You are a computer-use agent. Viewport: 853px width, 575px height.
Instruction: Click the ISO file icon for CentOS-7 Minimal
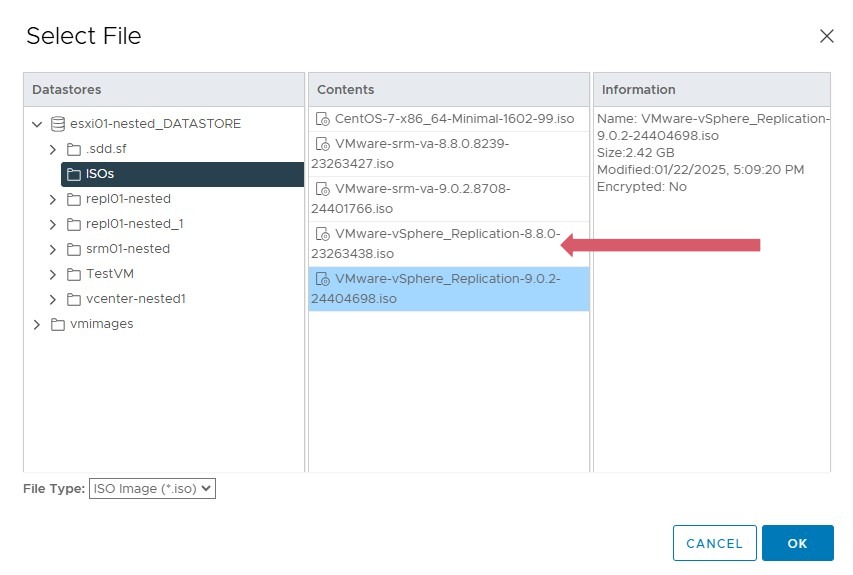pyautogui.click(x=323, y=119)
